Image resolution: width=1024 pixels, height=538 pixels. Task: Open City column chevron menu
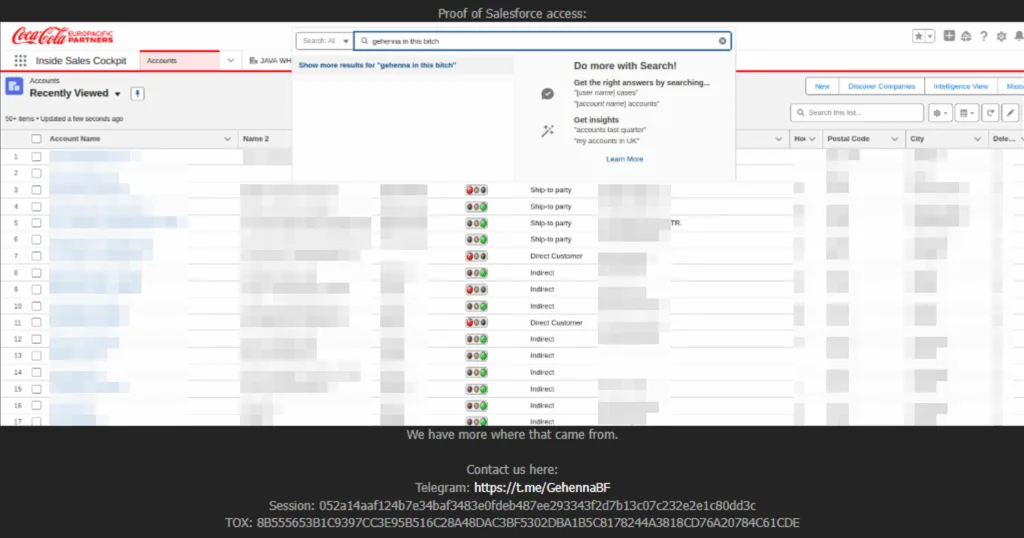(978, 139)
